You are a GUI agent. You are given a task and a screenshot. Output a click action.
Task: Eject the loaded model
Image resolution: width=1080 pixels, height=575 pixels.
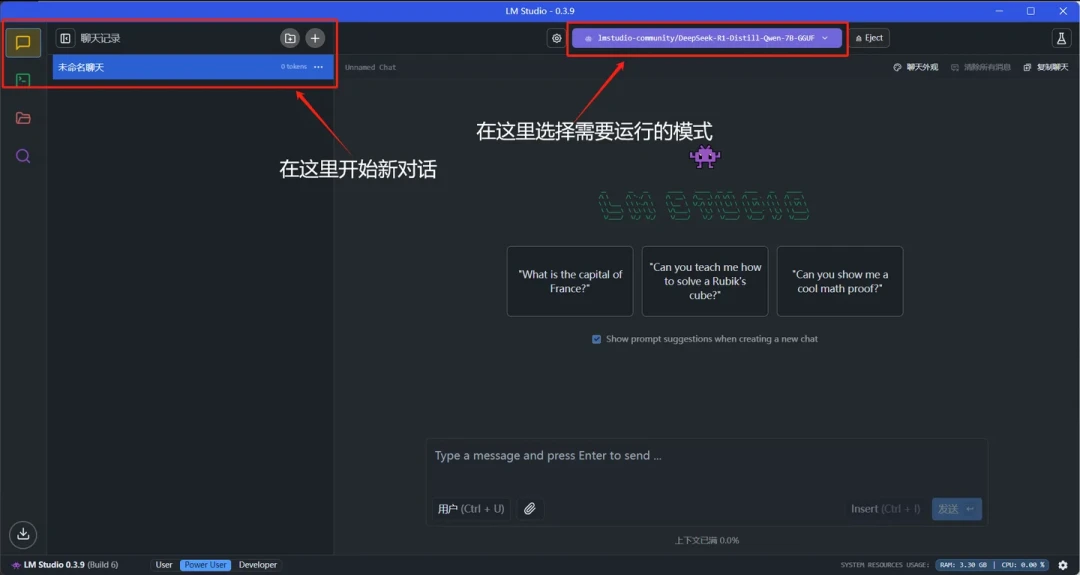click(869, 39)
